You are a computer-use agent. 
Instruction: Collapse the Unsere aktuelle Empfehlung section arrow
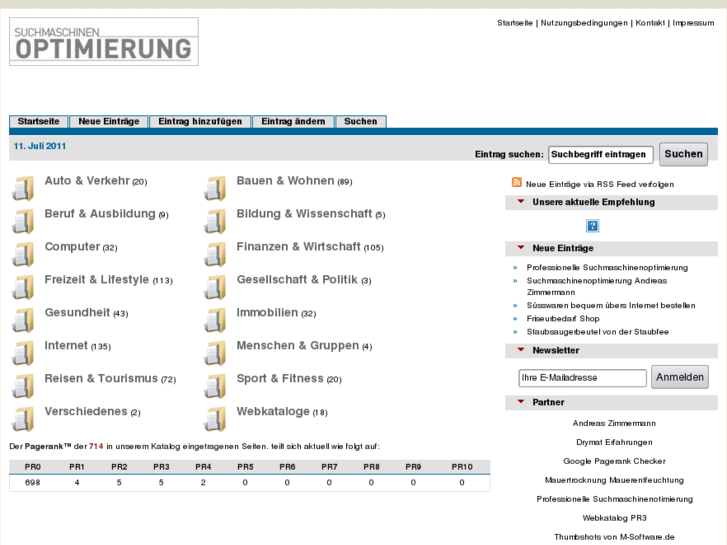click(521, 201)
